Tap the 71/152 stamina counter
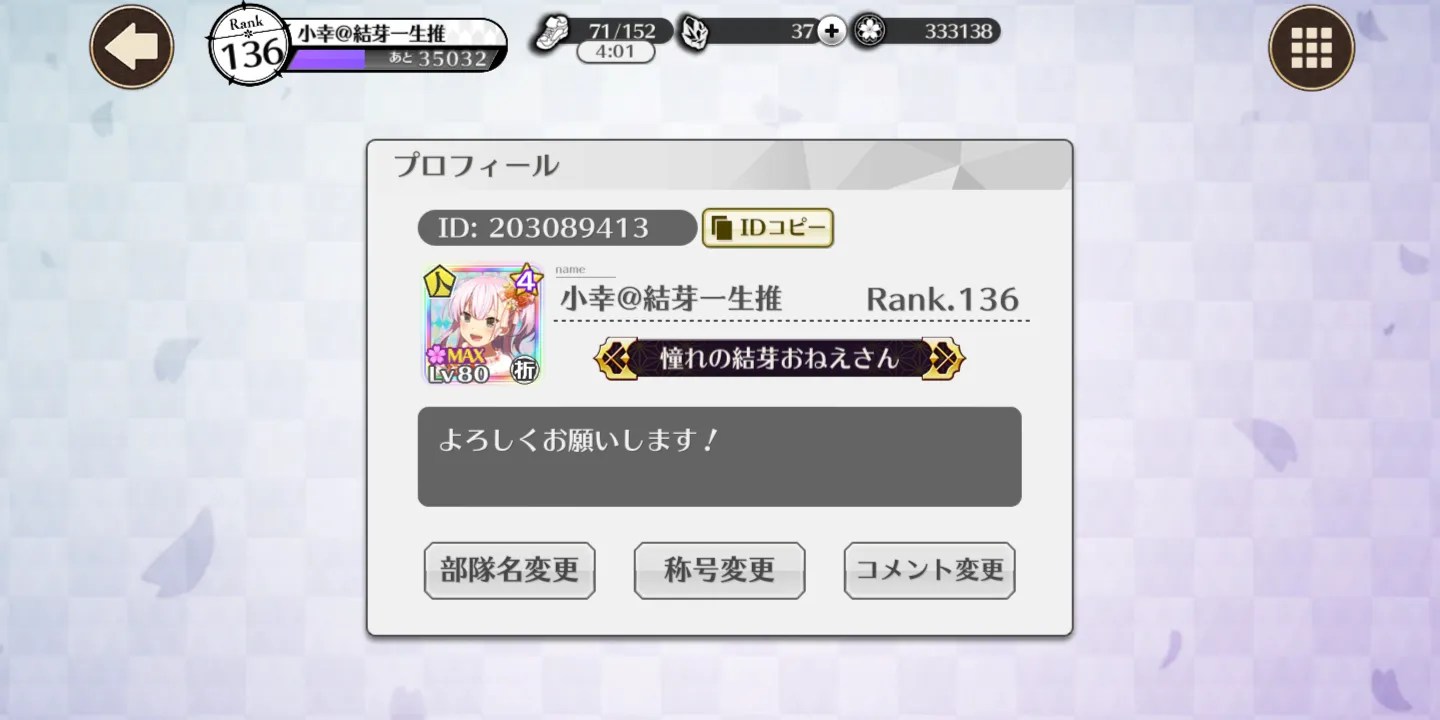 pos(623,31)
